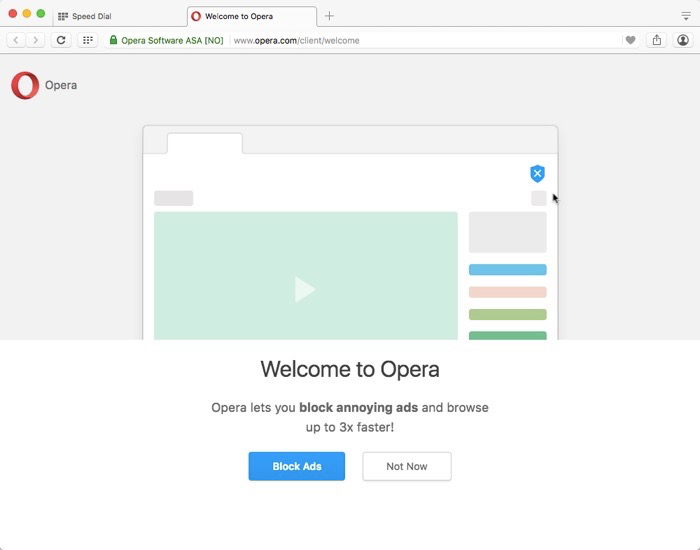The height and width of the screenshot is (550, 700).
Task: Click the 'block annoying ads' bold text
Action: pyautogui.click(x=358, y=408)
